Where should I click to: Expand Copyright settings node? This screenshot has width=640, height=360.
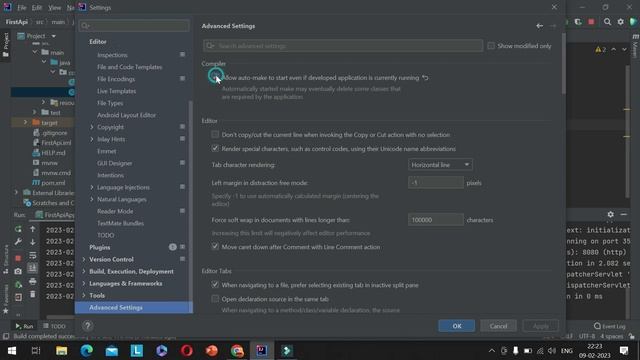(92, 127)
